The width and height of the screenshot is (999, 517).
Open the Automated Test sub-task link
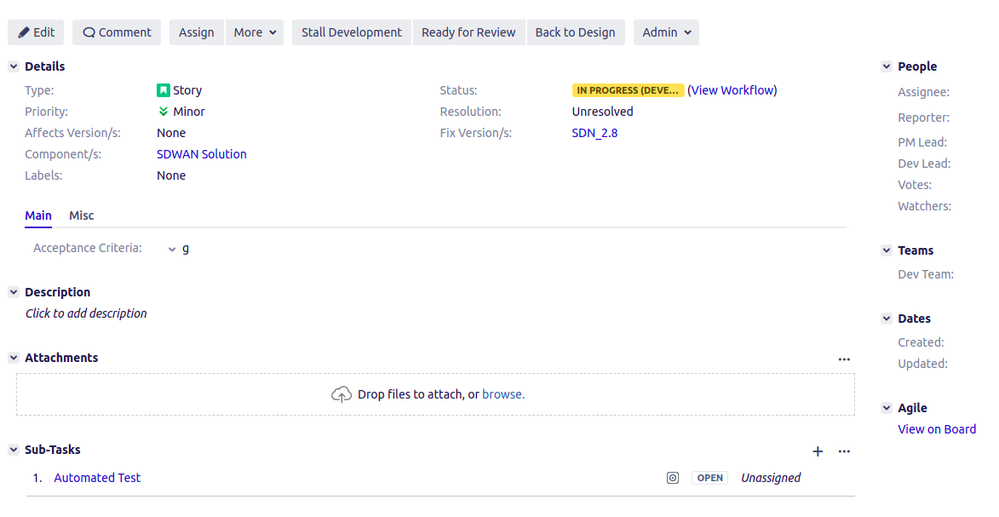click(97, 478)
